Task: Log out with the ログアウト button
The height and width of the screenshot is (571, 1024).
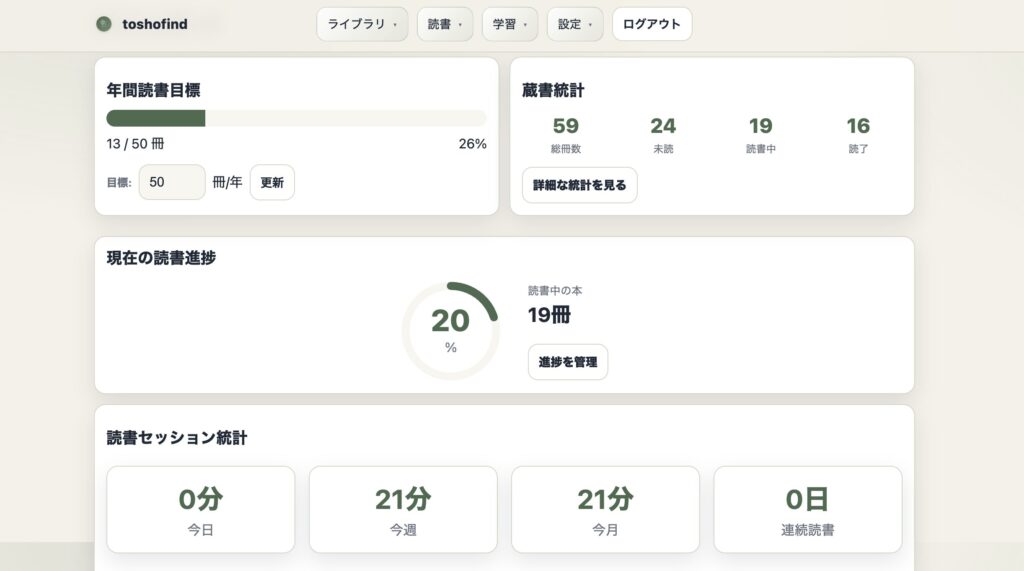Action: click(652, 24)
